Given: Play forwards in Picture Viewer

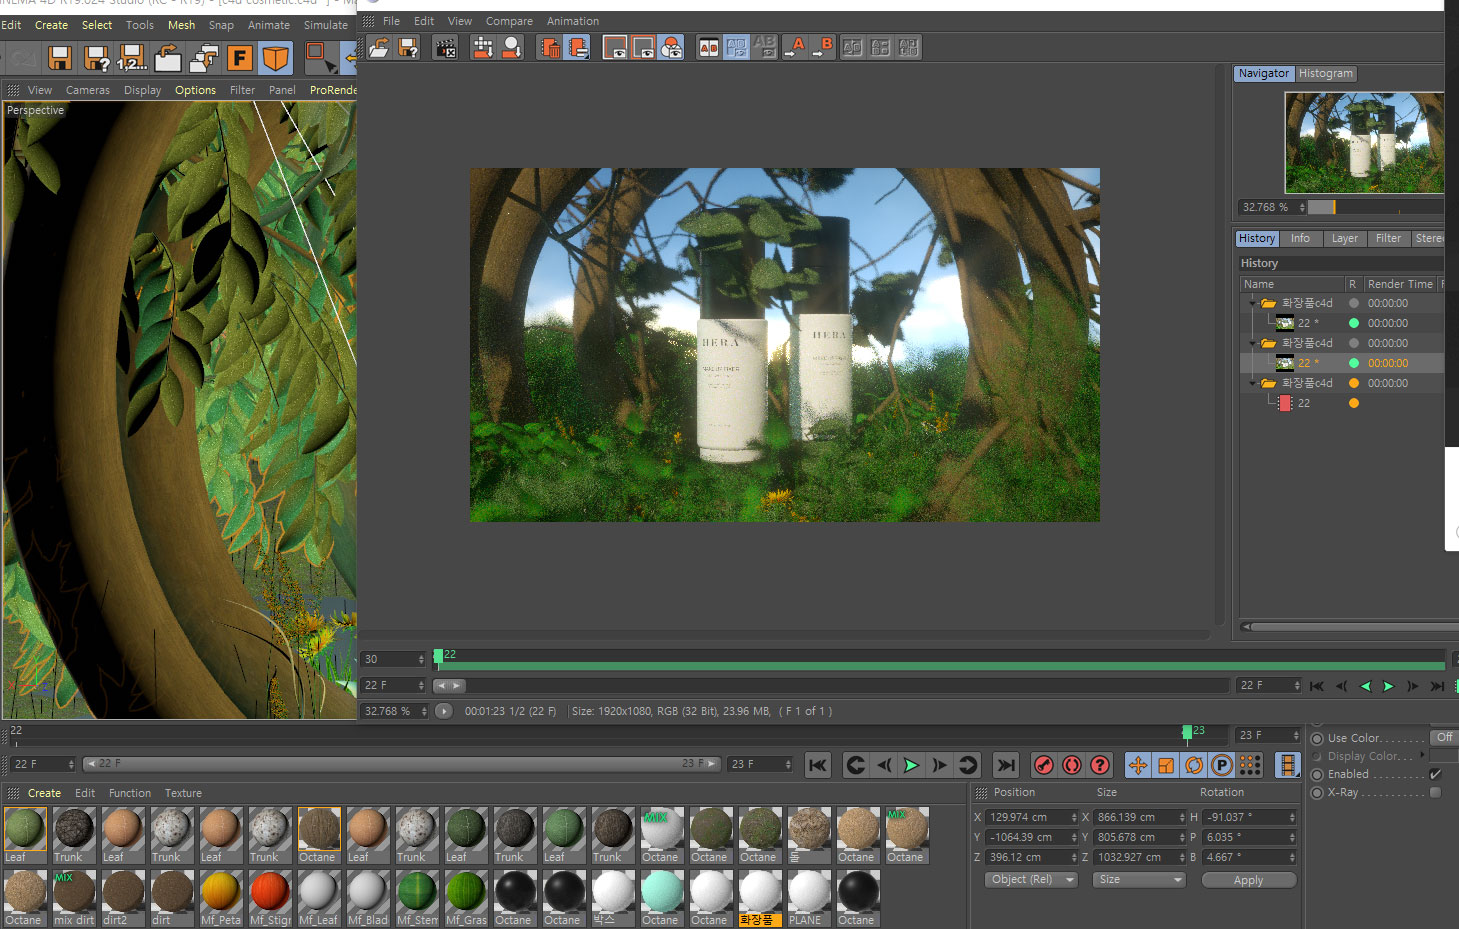Looking at the screenshot, I should tap(1388, 686).
